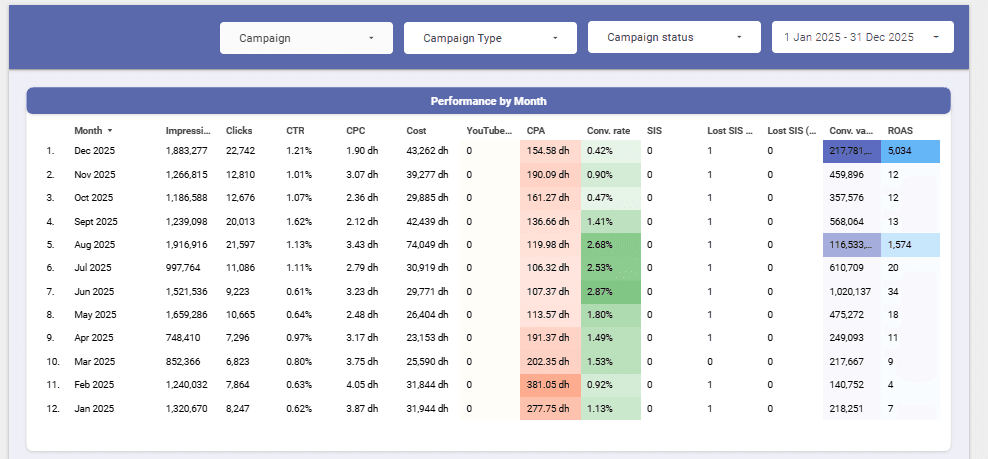The image size is (988, 459).
Task: Select the Jan 2025 month cell
Action: 94,409
